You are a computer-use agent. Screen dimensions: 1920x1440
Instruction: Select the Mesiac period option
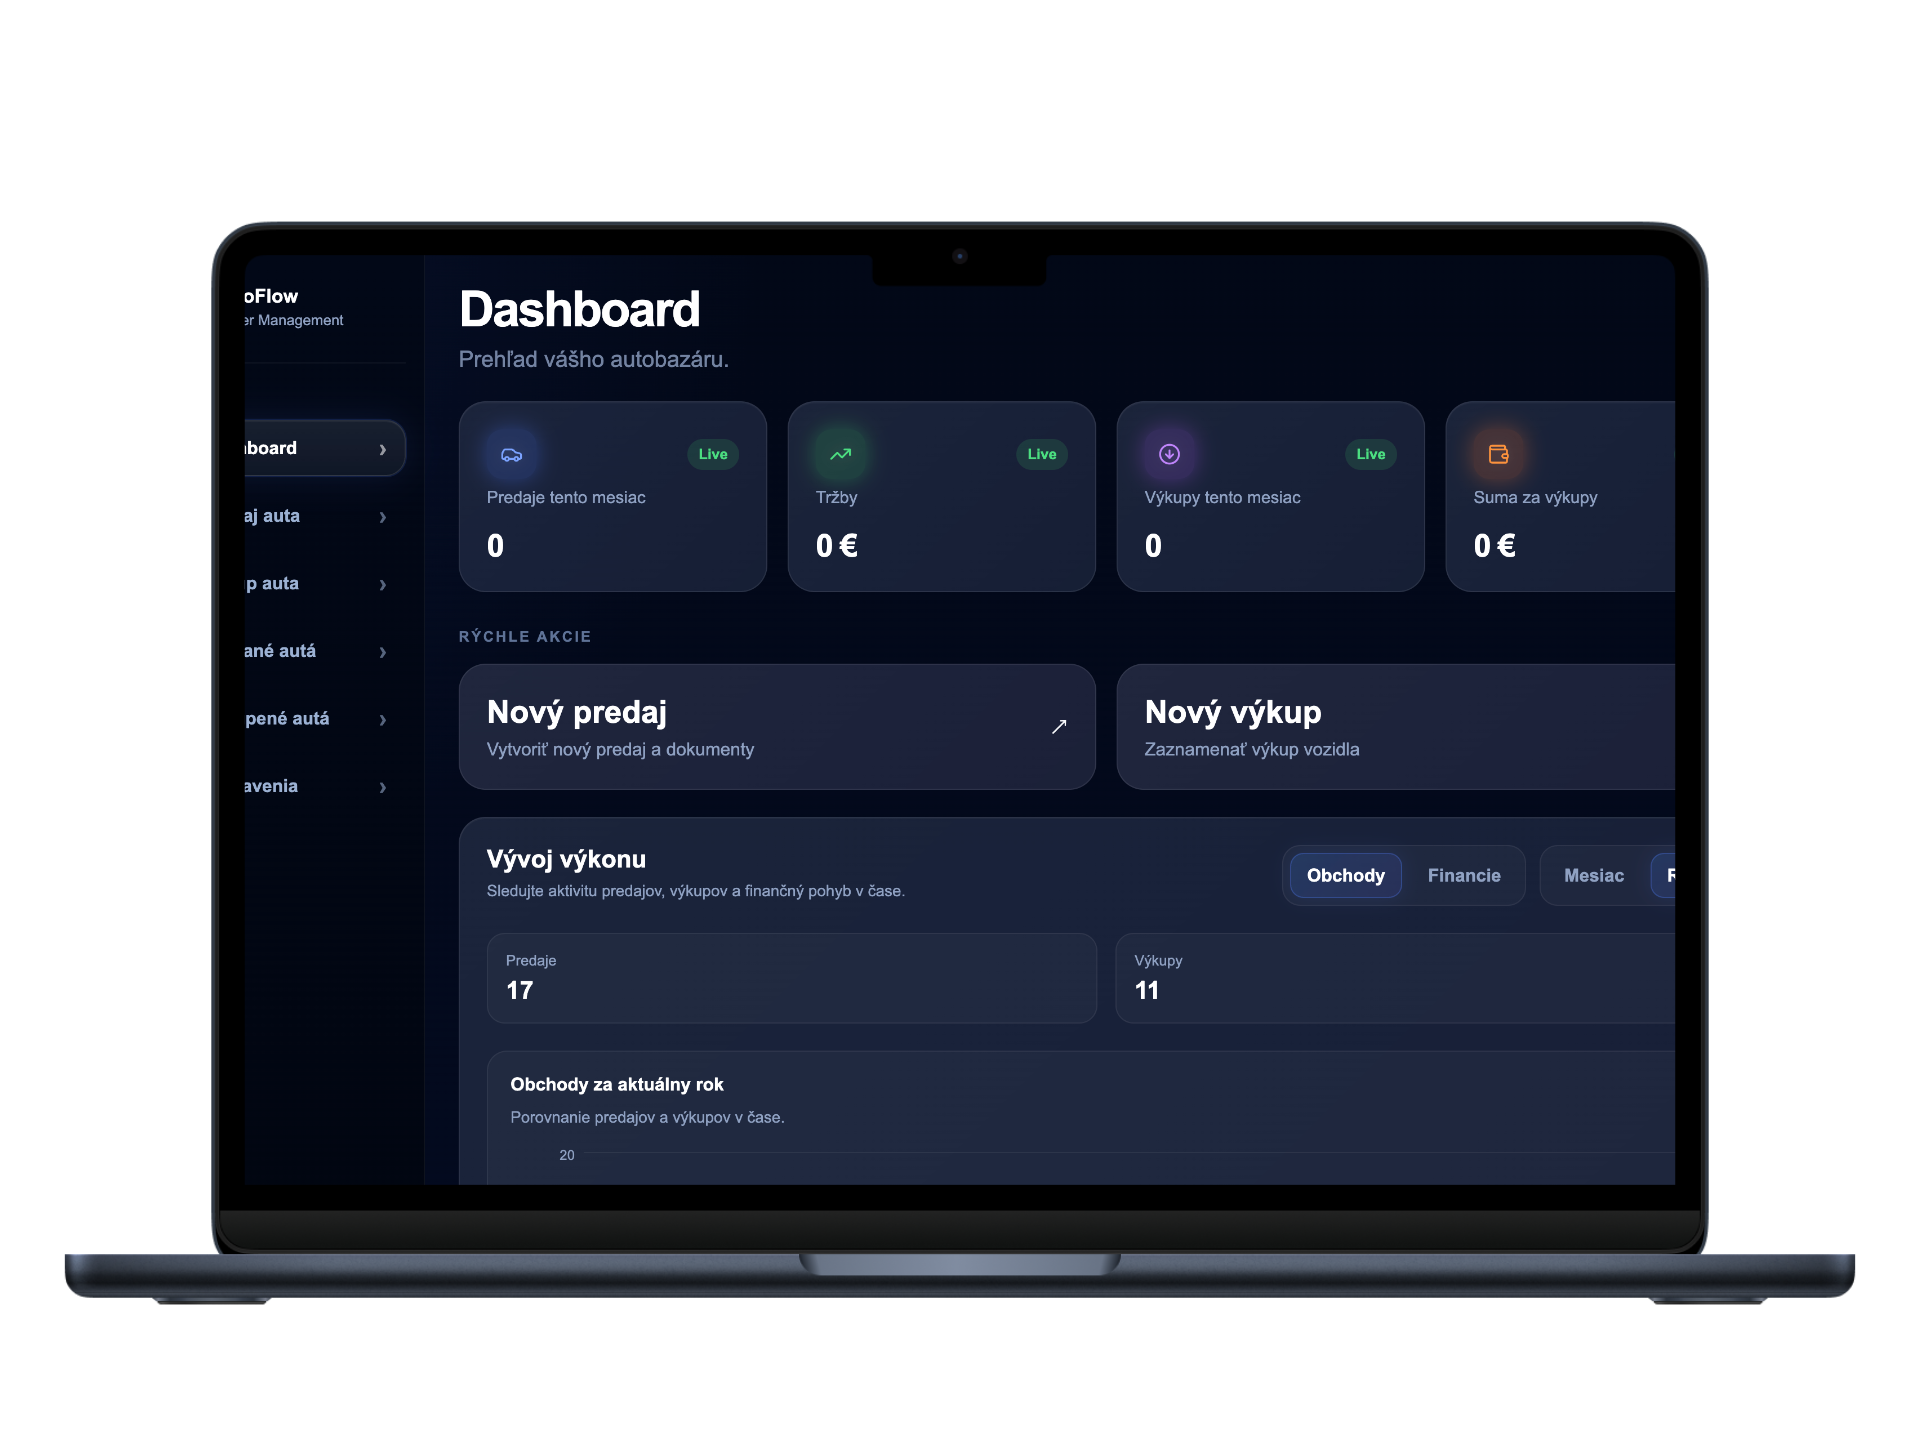(1593, 876)
